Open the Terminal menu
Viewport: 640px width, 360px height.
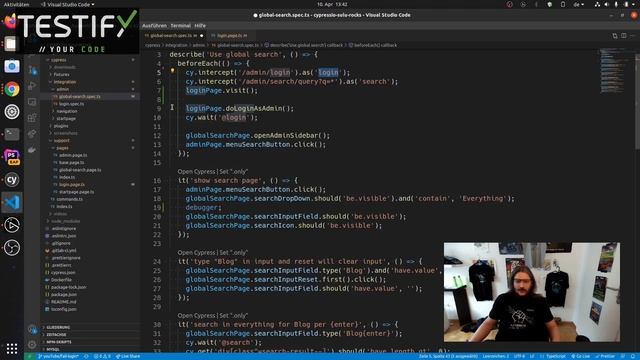pos(180,26)
